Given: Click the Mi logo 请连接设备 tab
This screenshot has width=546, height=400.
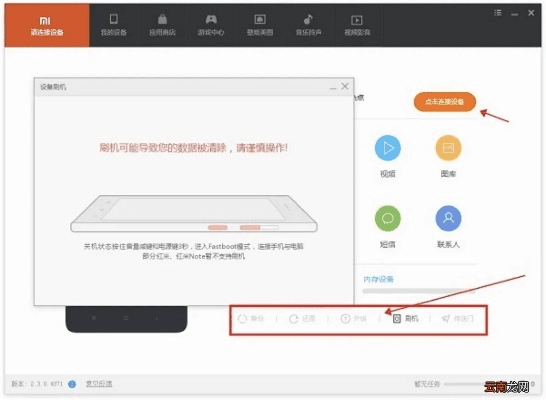Looking at the screenshot, I should point(47,25).
